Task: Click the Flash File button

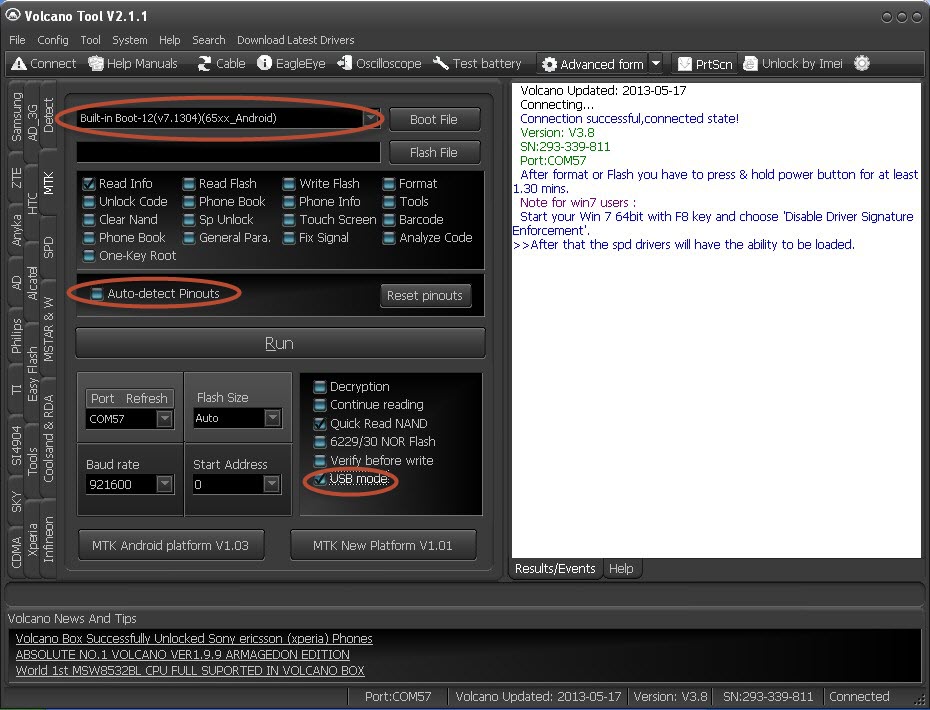Action: 434,153
